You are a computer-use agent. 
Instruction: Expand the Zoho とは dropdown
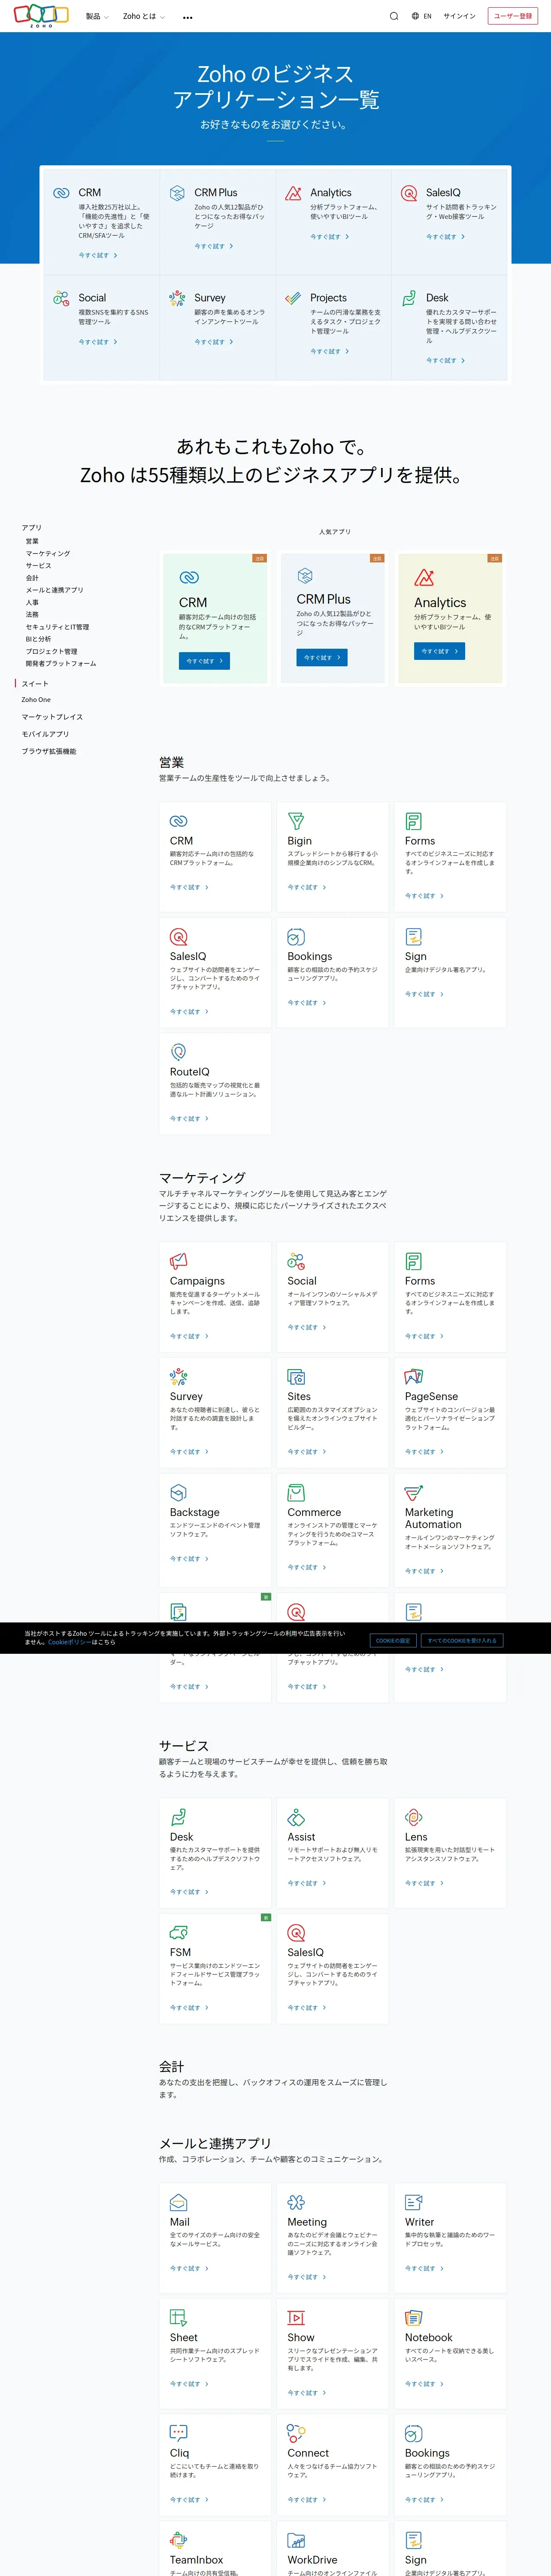144,16
